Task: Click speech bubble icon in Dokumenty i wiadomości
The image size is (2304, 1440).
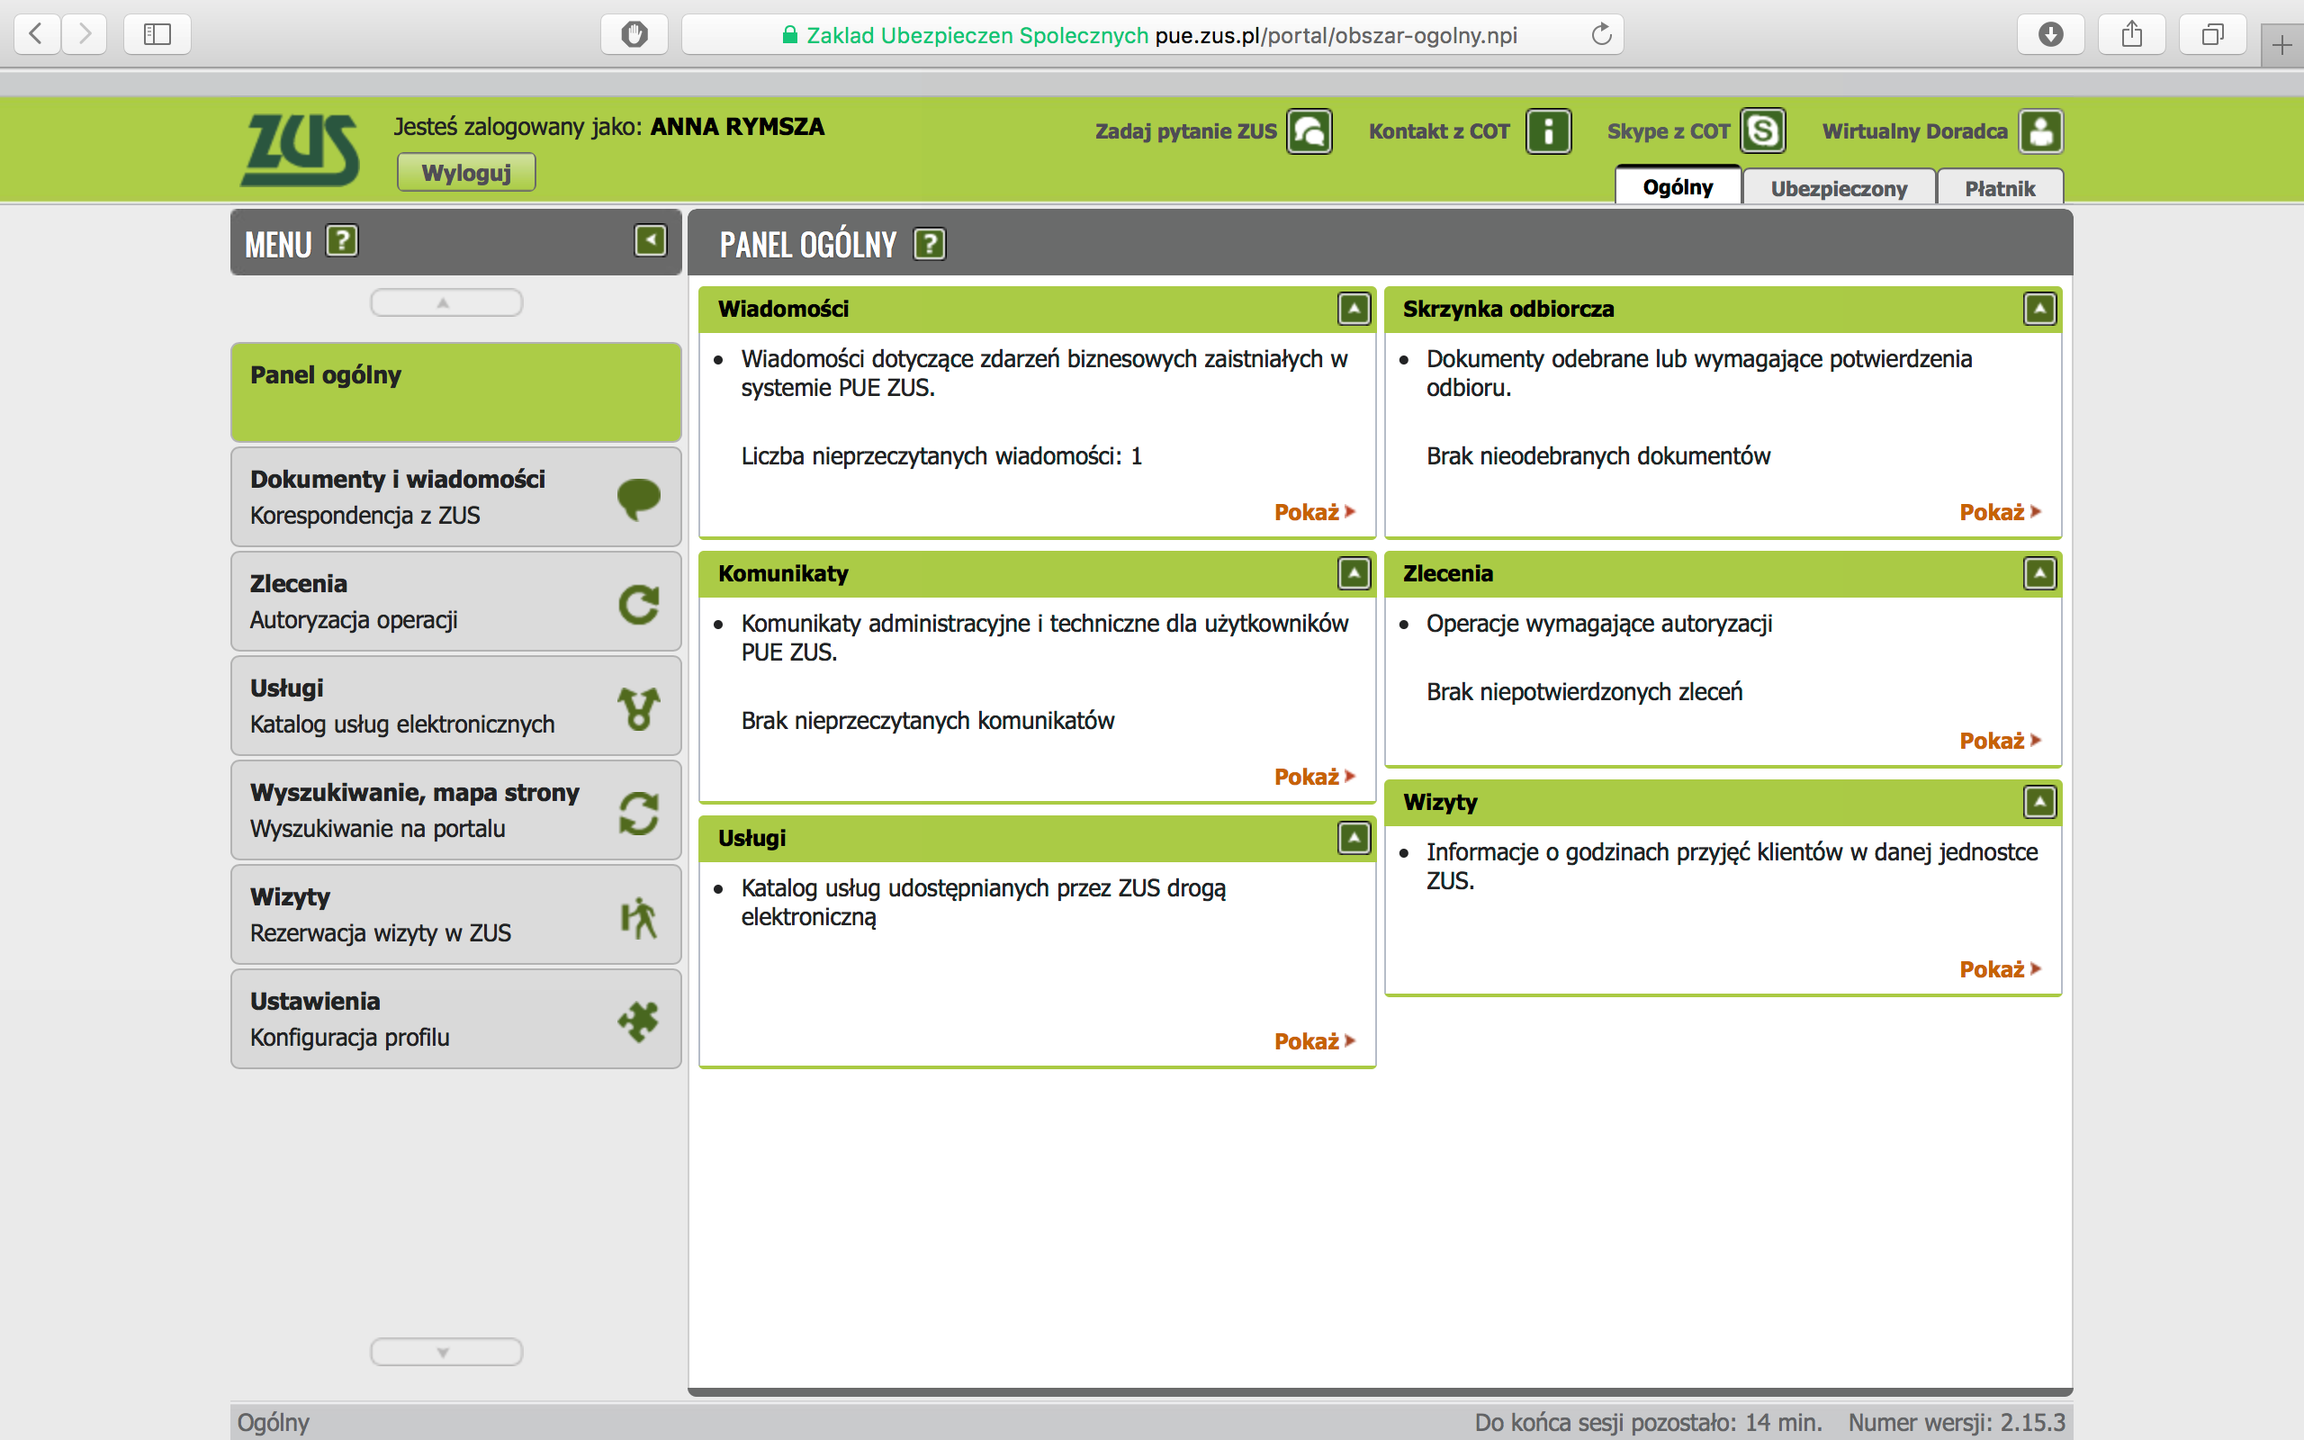Action: tap(639, 498)
